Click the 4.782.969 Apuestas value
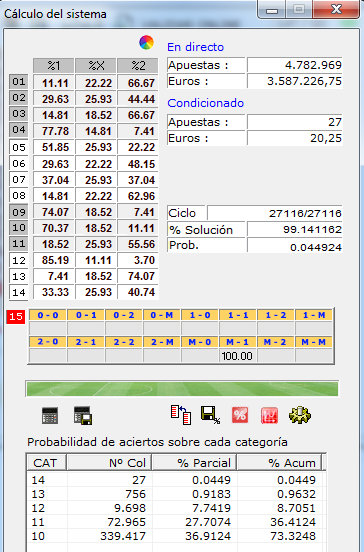Image resolution: width=364 pixels, height=552 pixels. point(295,65)
